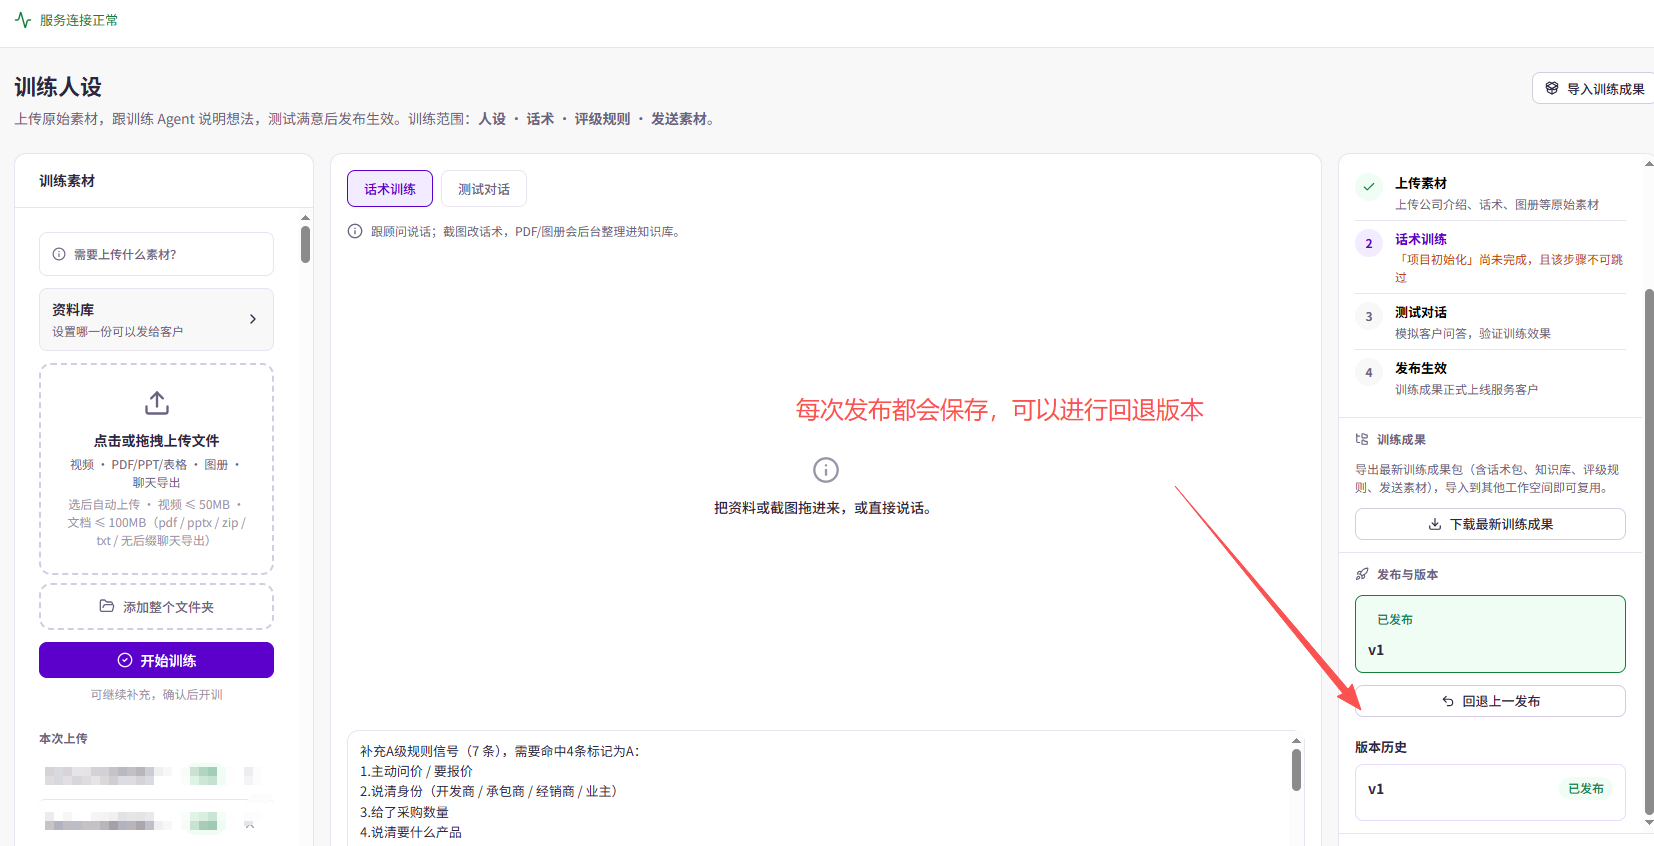Click the info icon above the empty chat prompt
This screenshot has width=1654, height=846.
tap(826, 469)
